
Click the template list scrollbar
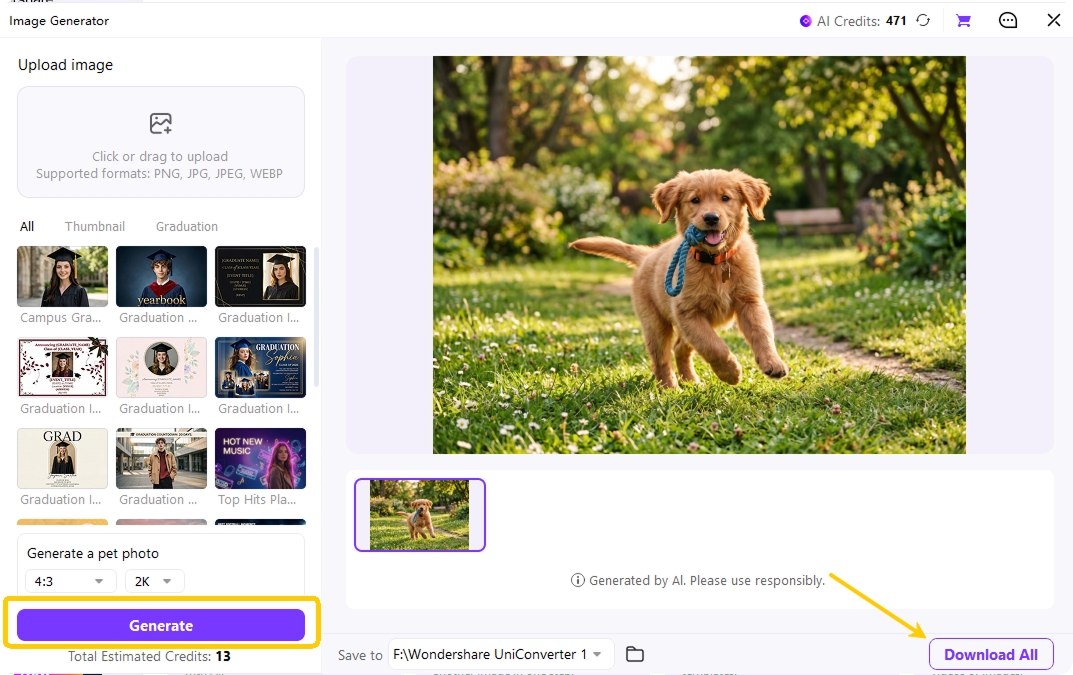coord(316,317)
